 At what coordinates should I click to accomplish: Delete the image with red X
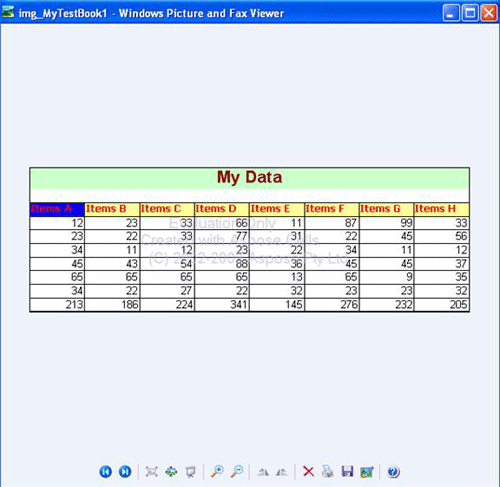[x=308, y=472]
